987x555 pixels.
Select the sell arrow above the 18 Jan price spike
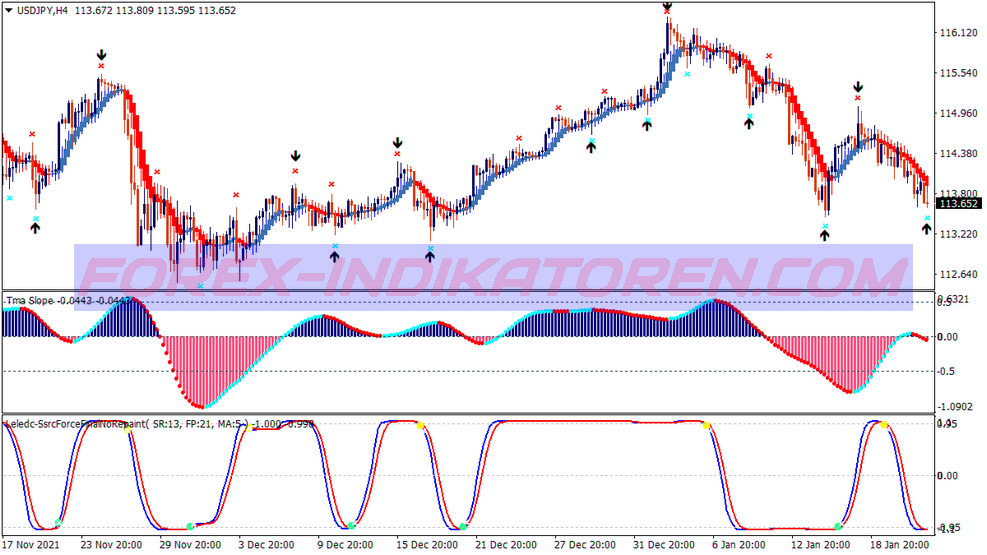(x=858, y=87)
